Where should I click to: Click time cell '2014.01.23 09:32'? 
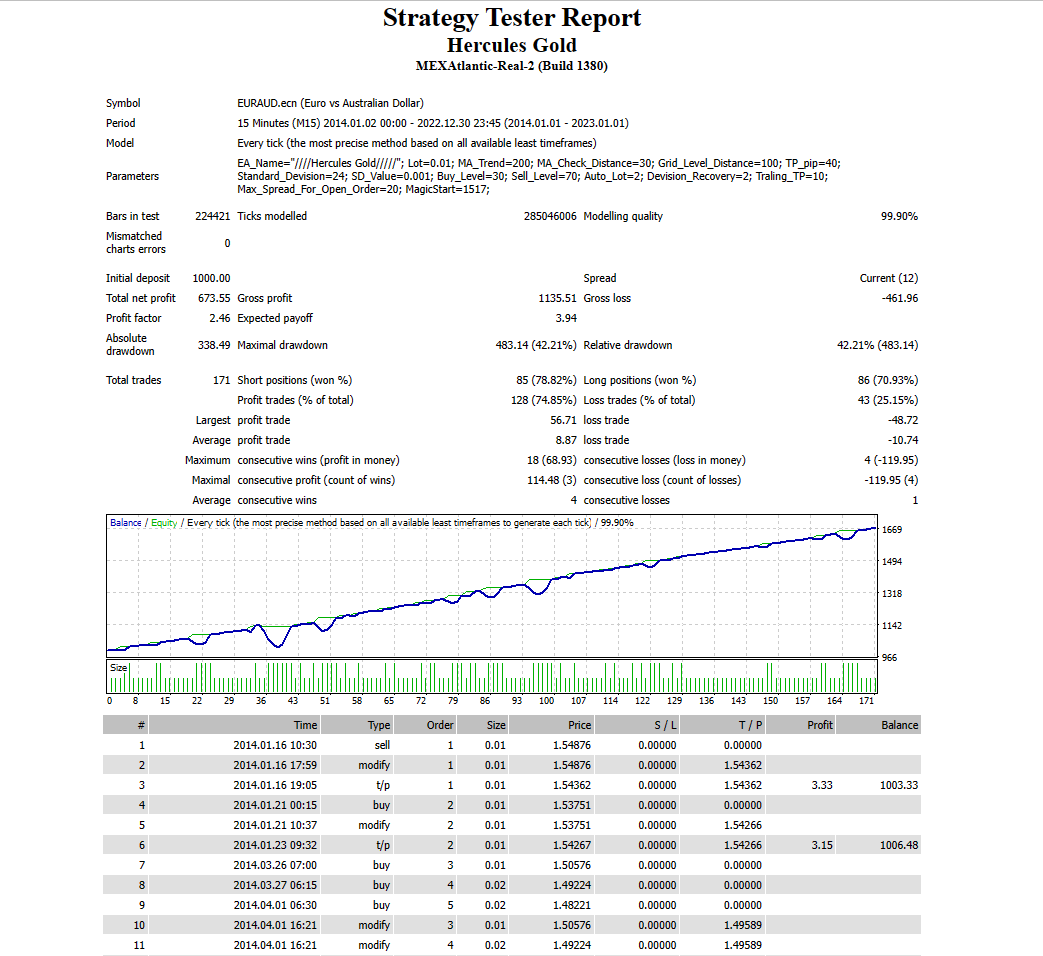[275, 845]
